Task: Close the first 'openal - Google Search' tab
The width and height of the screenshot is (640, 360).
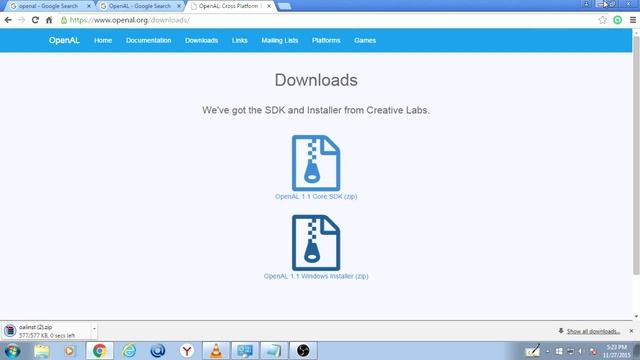Action: [x=89, y=6]
